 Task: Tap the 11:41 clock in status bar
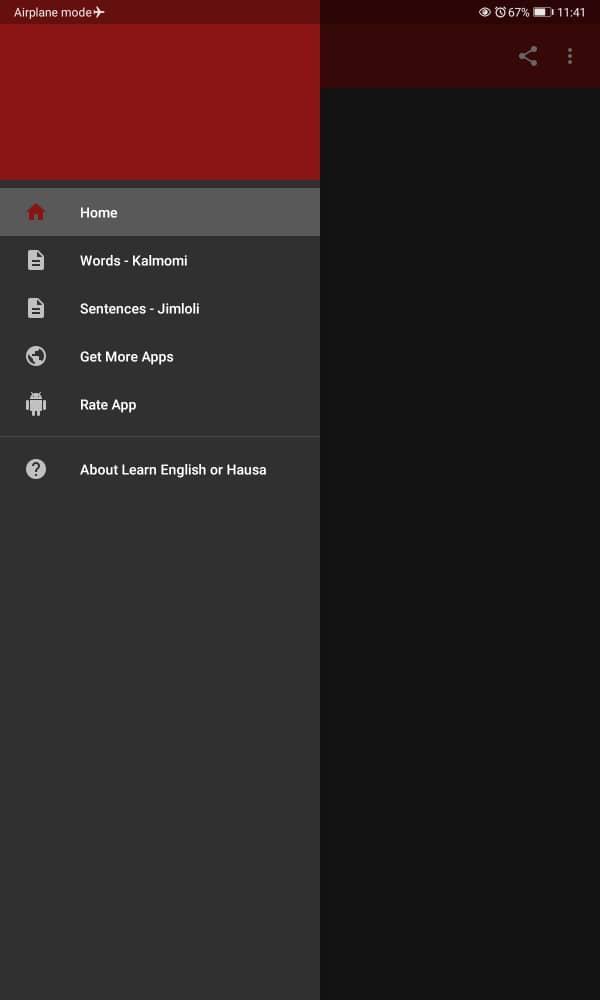571,12
